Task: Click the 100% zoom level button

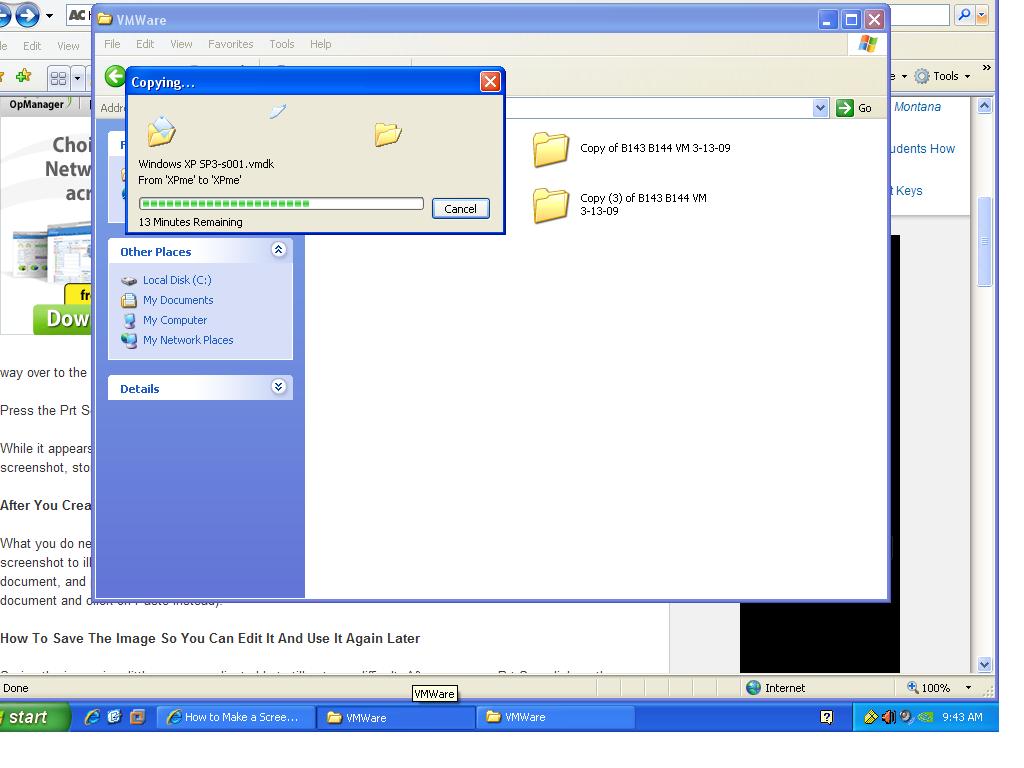Action: [928, 688]
